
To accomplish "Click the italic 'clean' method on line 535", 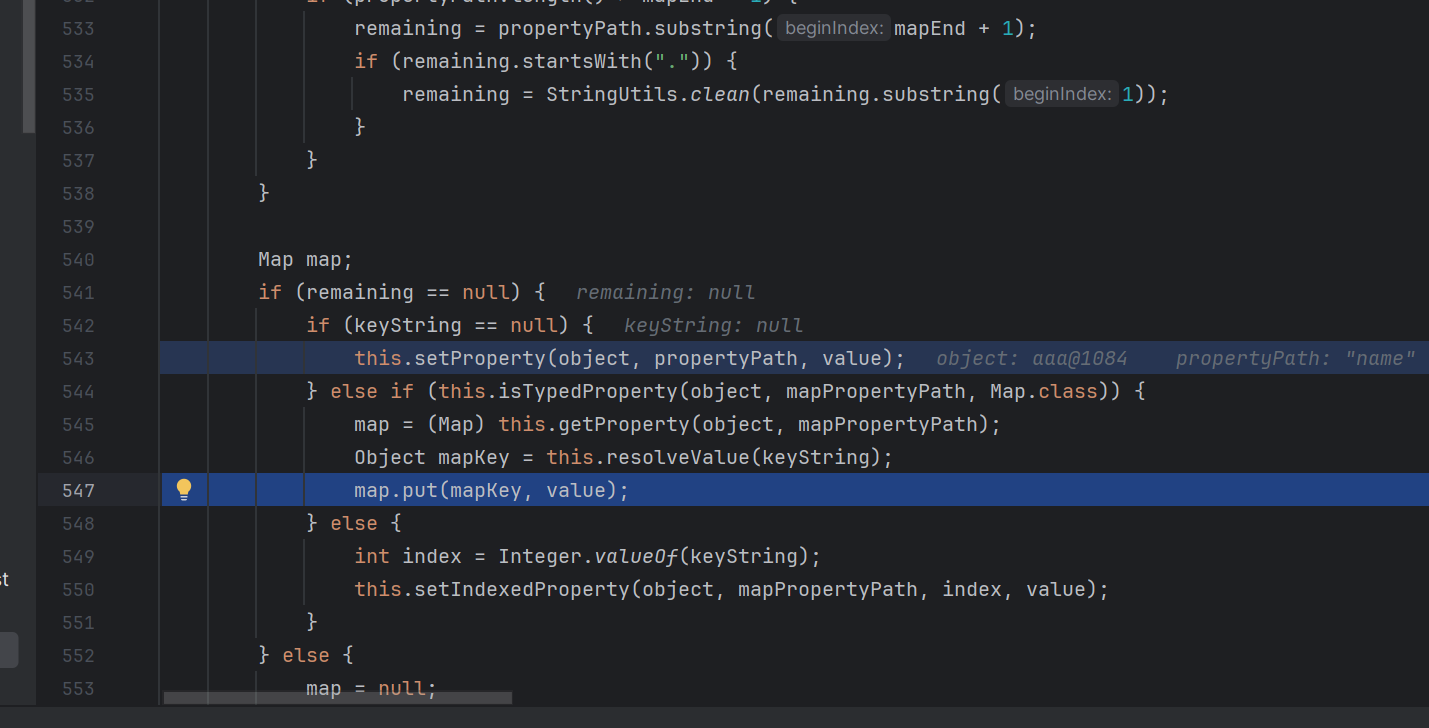I will click(x=720, y=94).
